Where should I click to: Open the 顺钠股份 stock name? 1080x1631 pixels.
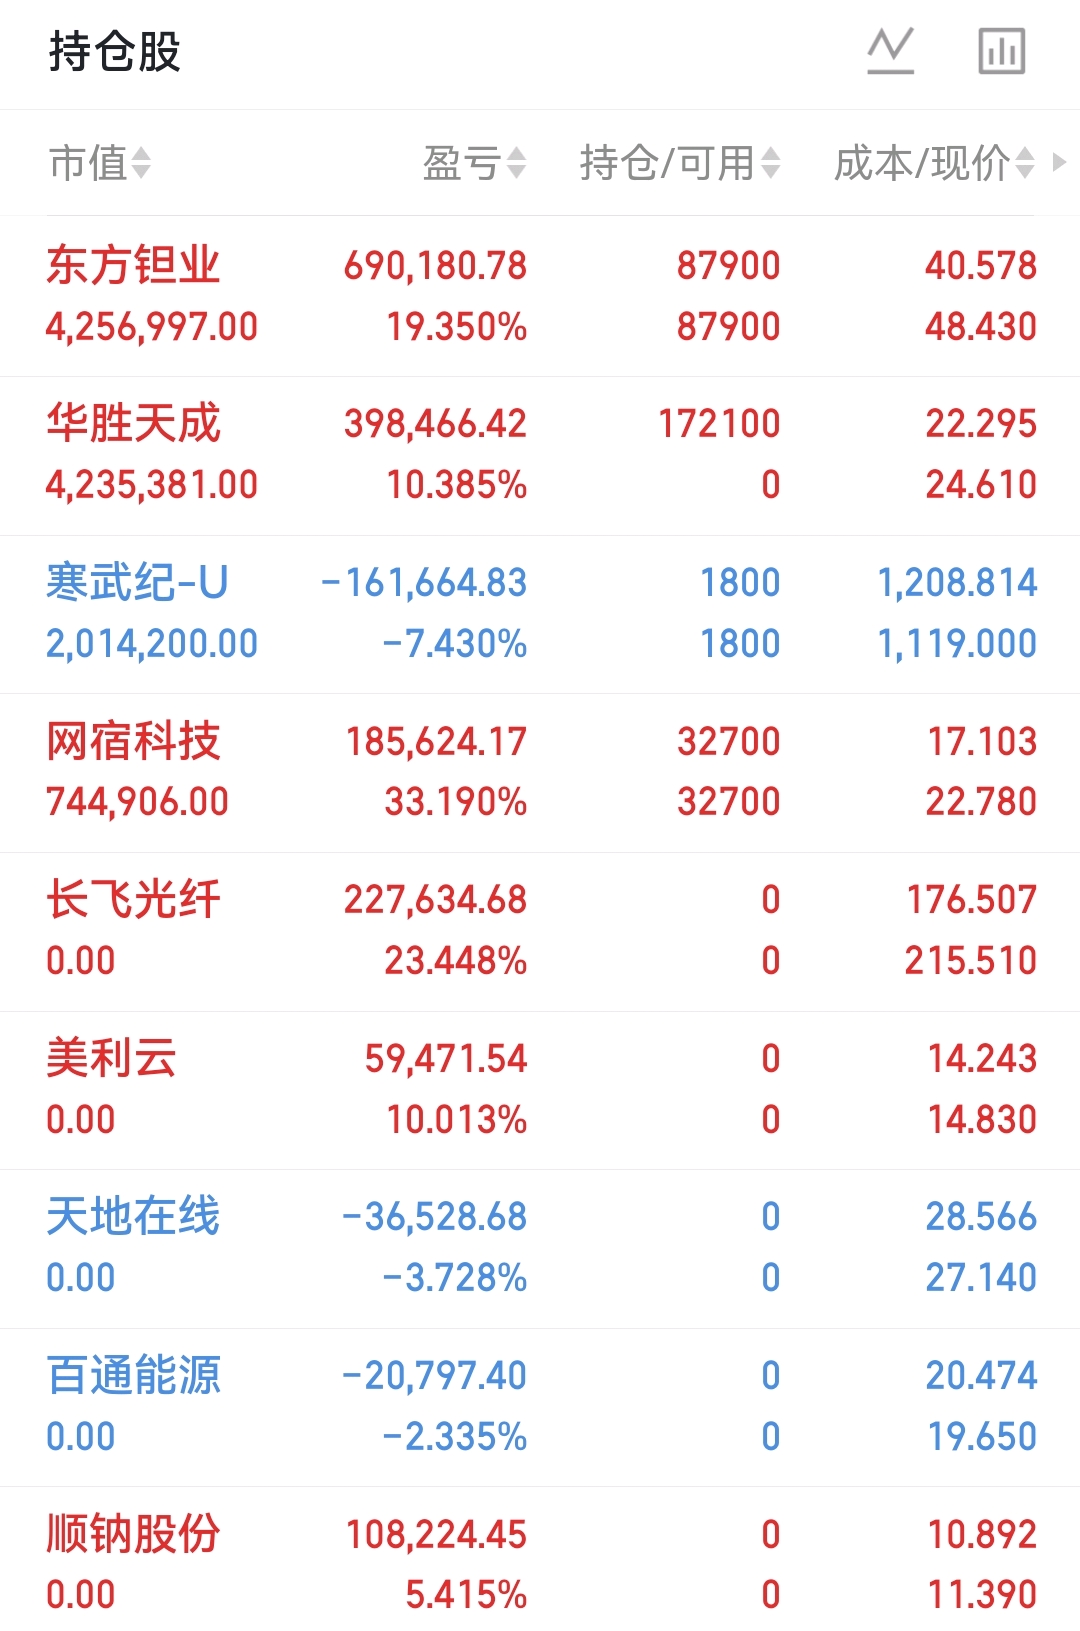133,1534
